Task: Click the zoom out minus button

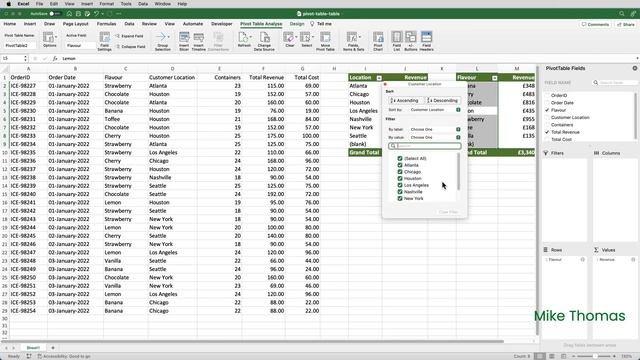Action: [574, 356]
